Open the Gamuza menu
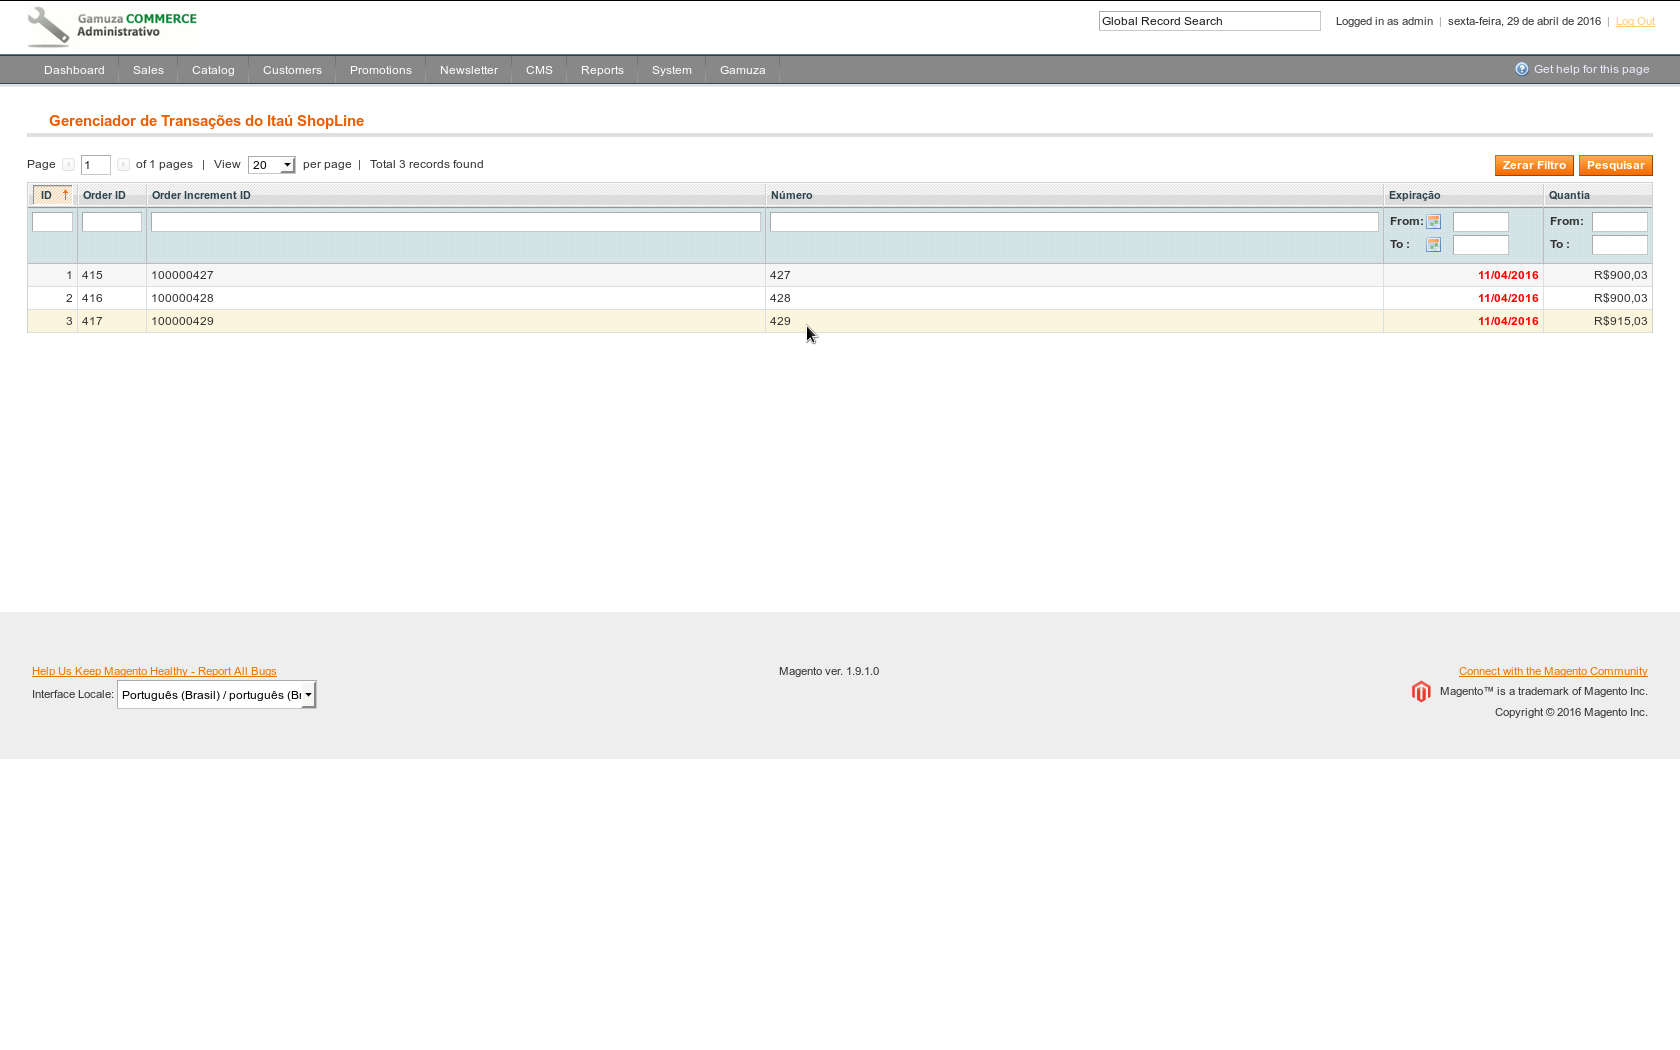 point(743,70)
